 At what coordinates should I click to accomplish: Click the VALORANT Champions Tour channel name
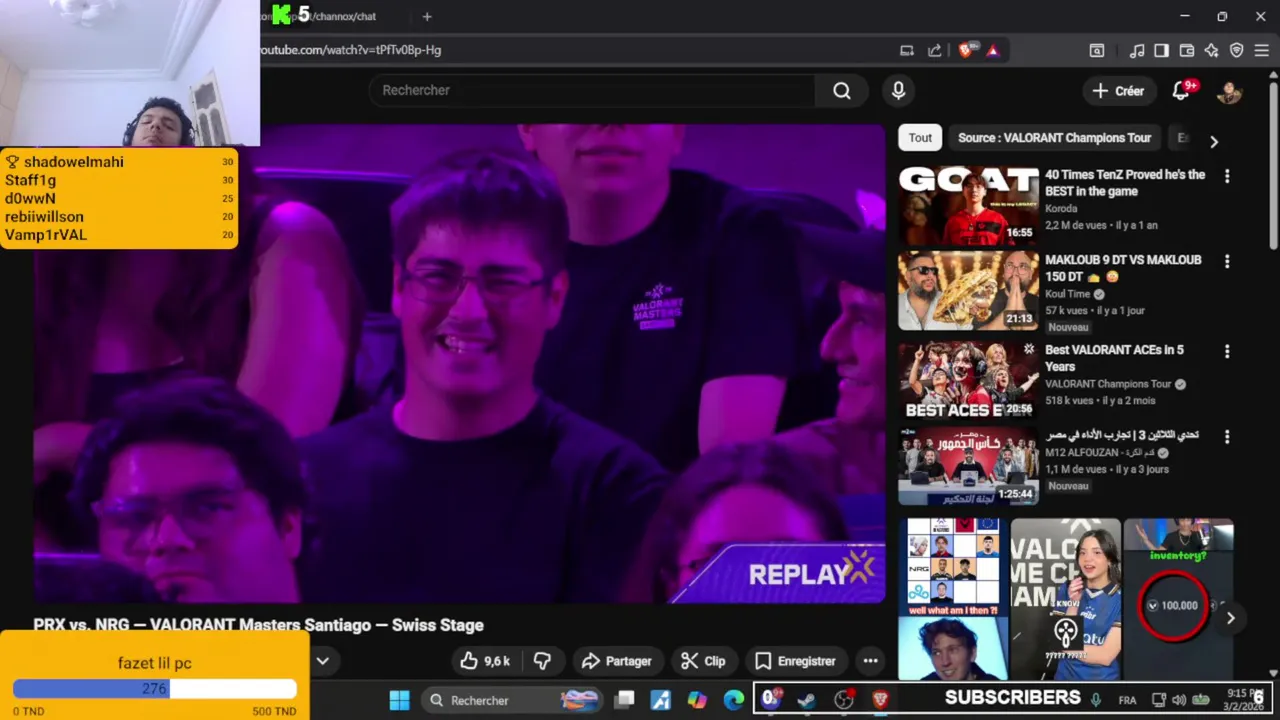(x=1108, y=384)
